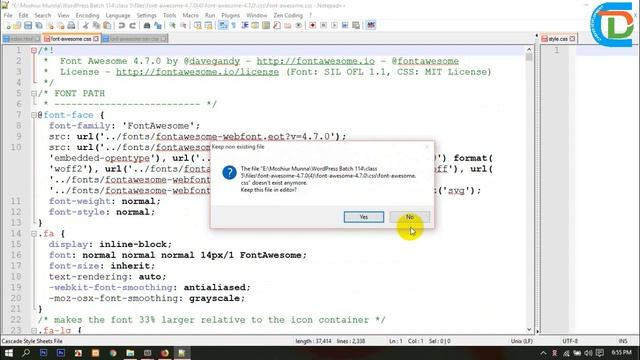The image size is (640, 360).
Task: Redo action via toolbar arrow
Action: [x=132, y=25]
